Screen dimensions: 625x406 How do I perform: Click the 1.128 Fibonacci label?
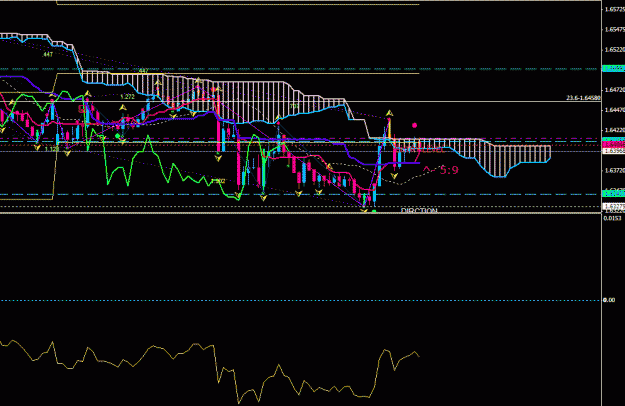point(52,149)
